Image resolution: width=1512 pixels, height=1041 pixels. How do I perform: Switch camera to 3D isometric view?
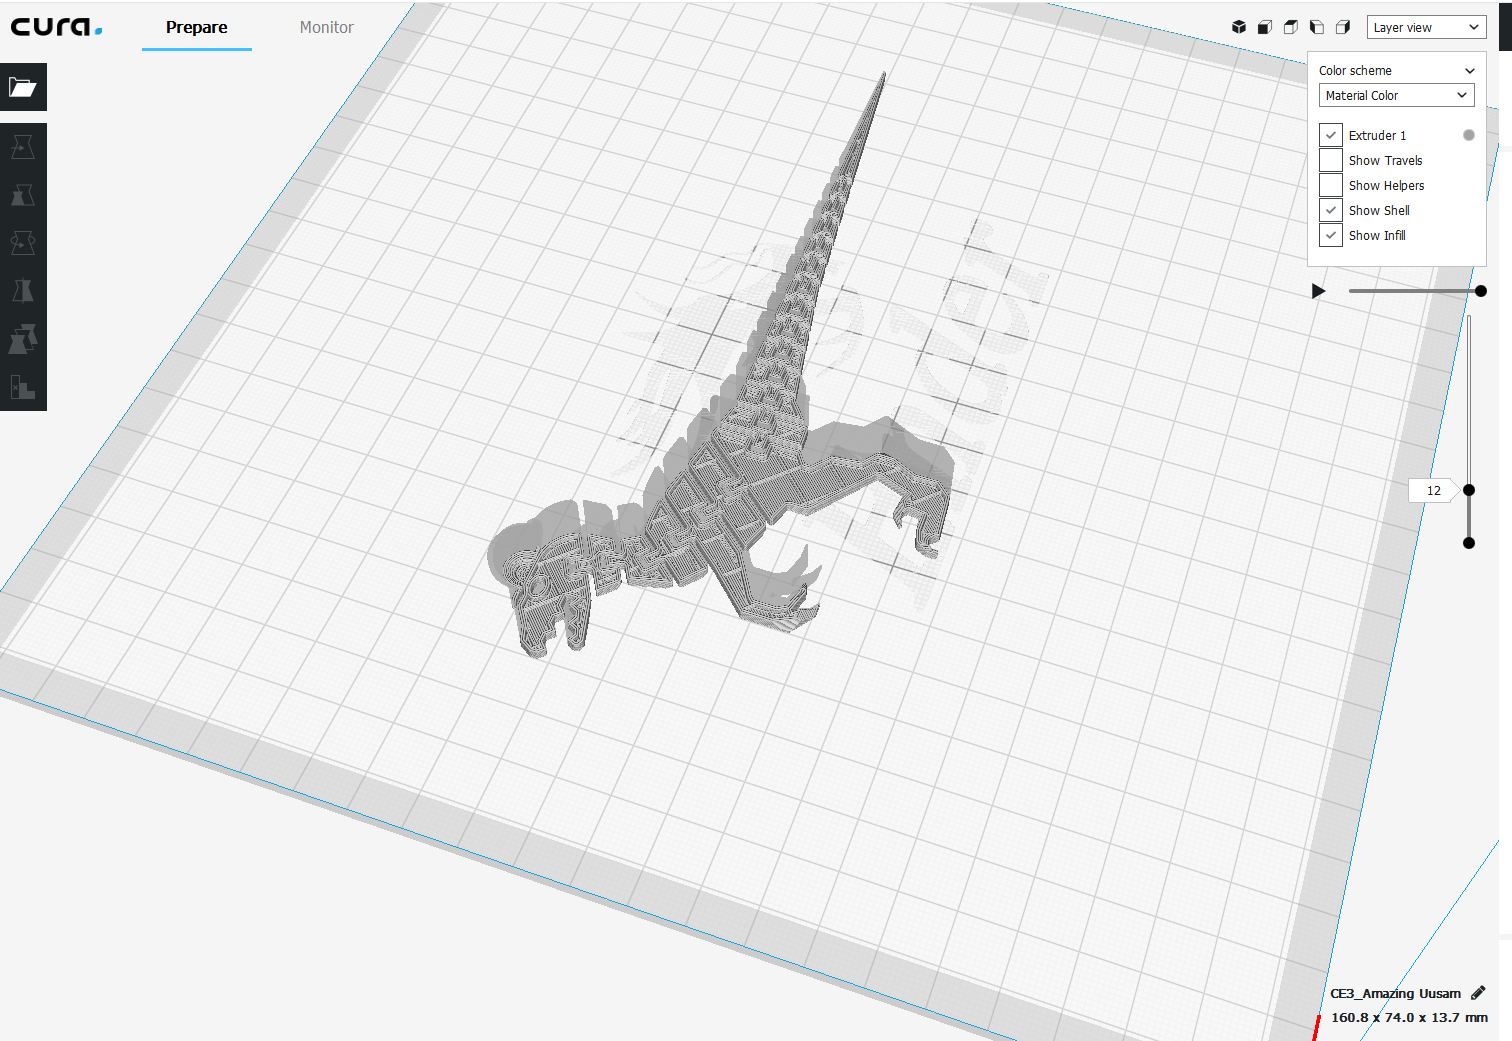tap(1239, 27)
